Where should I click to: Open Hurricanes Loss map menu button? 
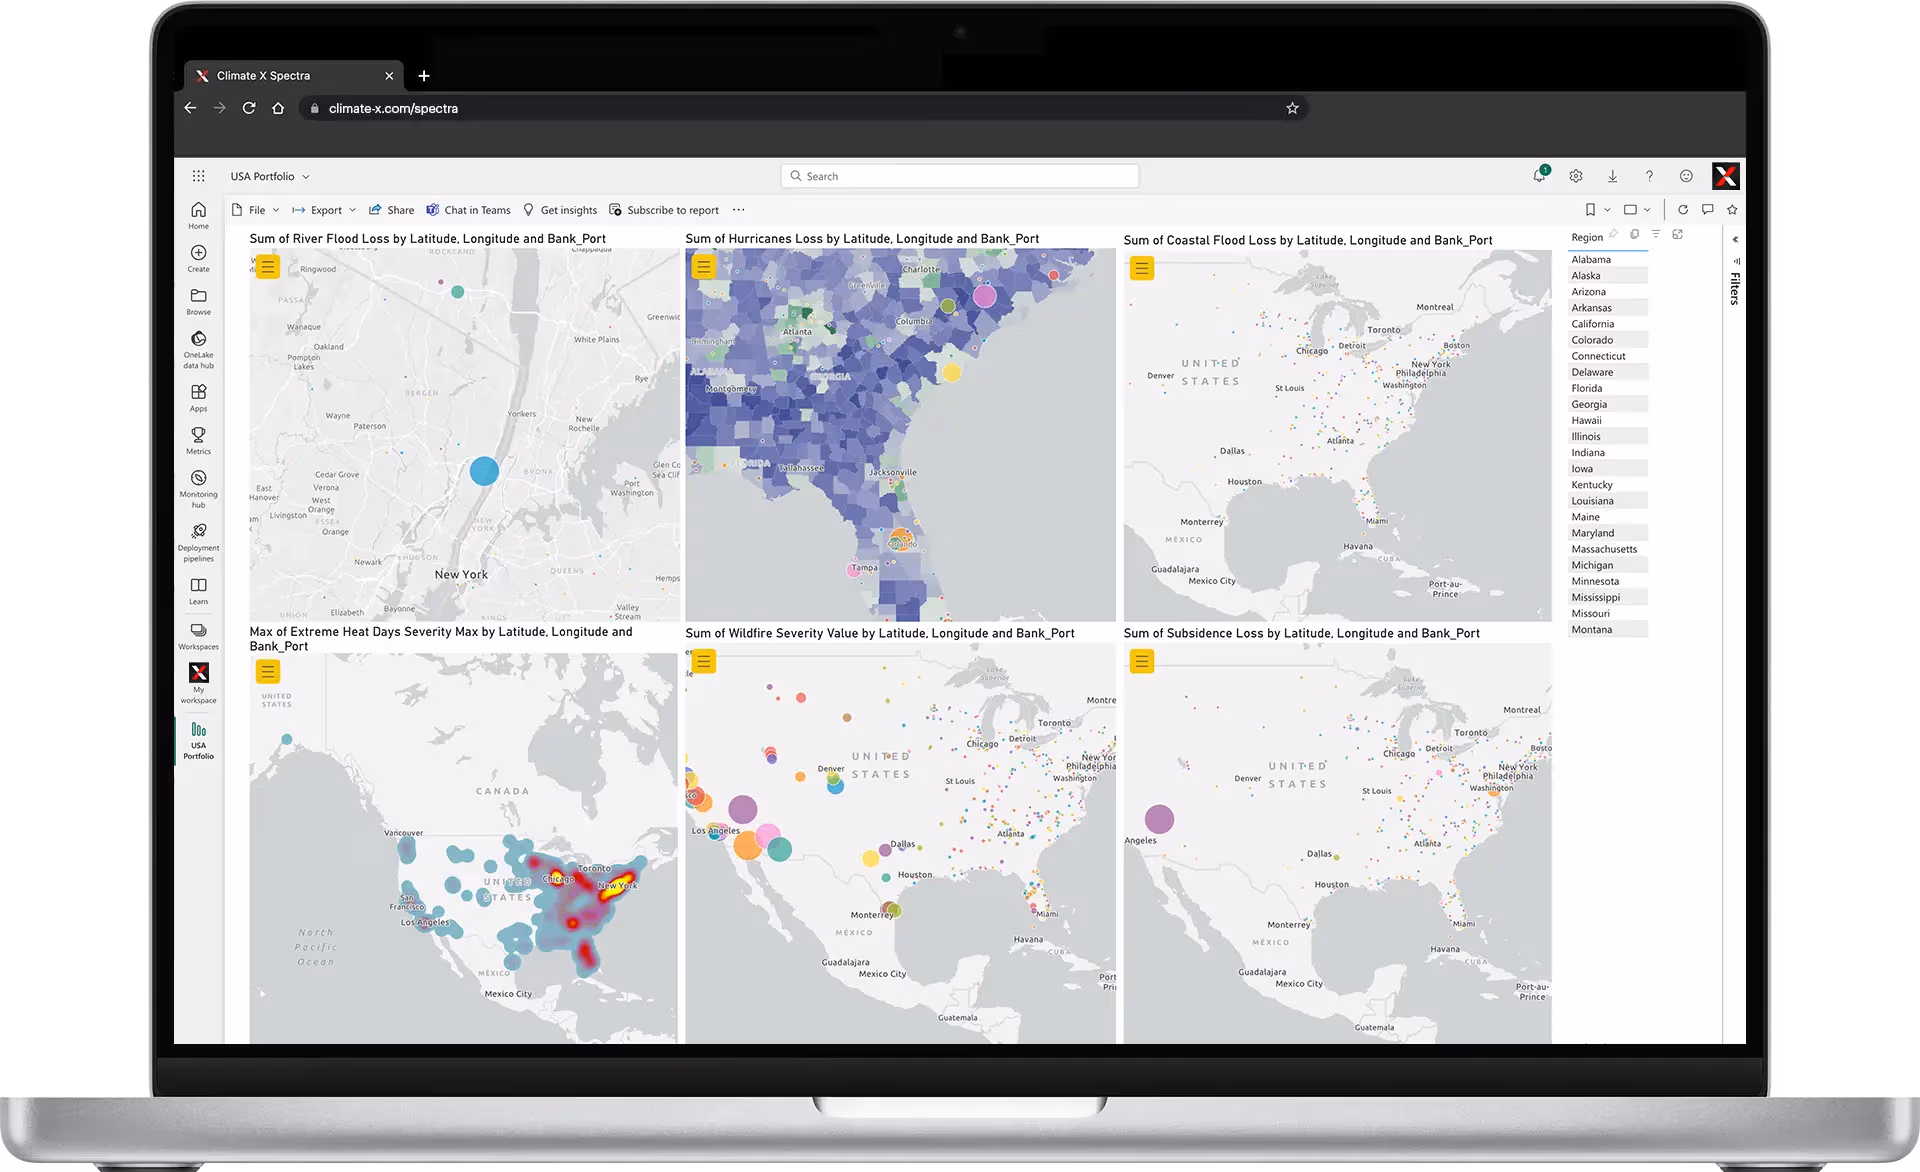point(704,267)
